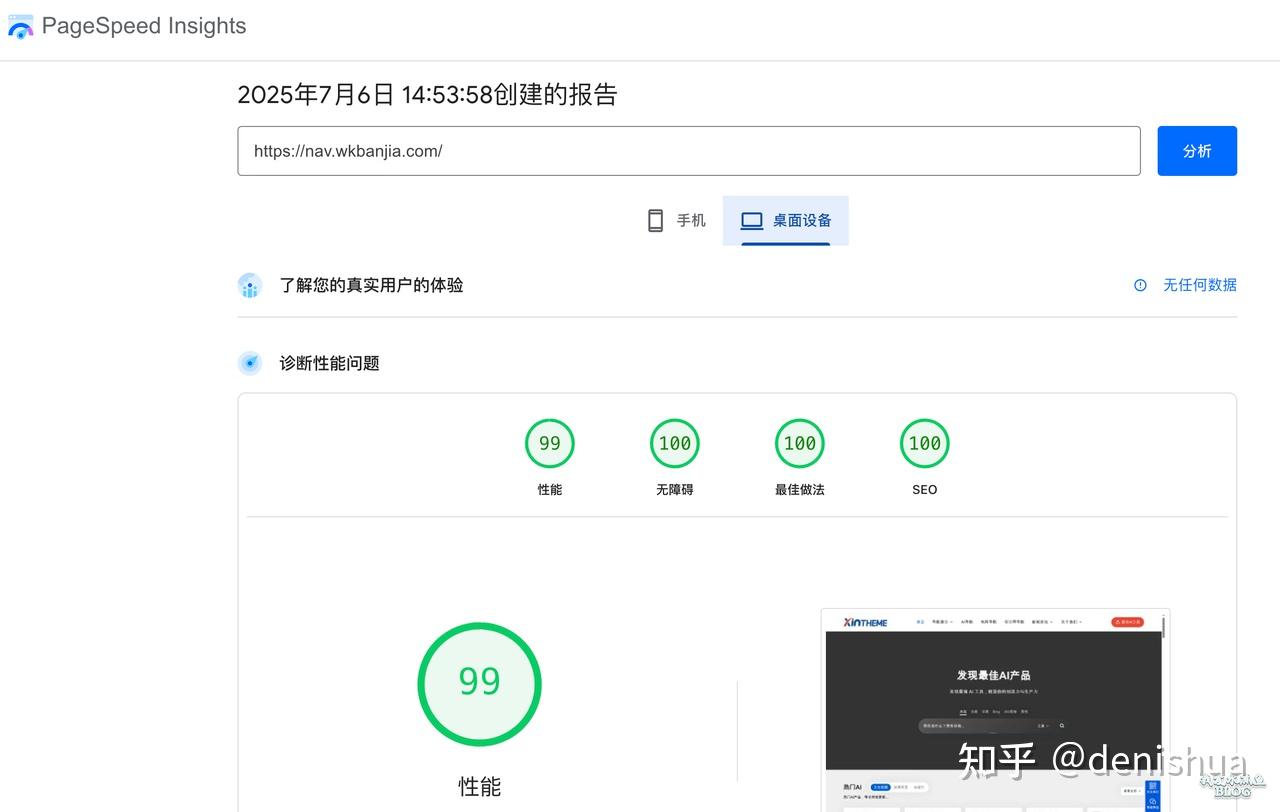
Task: Click the 性能 label under the small gauge
Action: tap(550, 490)
